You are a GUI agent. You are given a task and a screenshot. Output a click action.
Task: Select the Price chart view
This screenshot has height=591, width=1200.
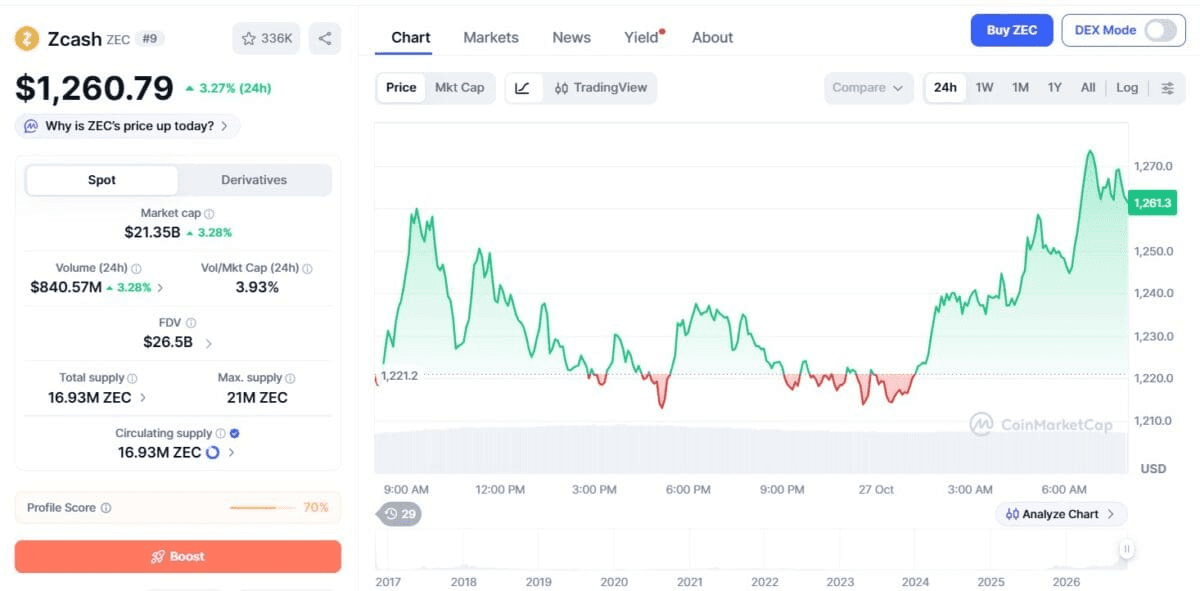(401, 88)
